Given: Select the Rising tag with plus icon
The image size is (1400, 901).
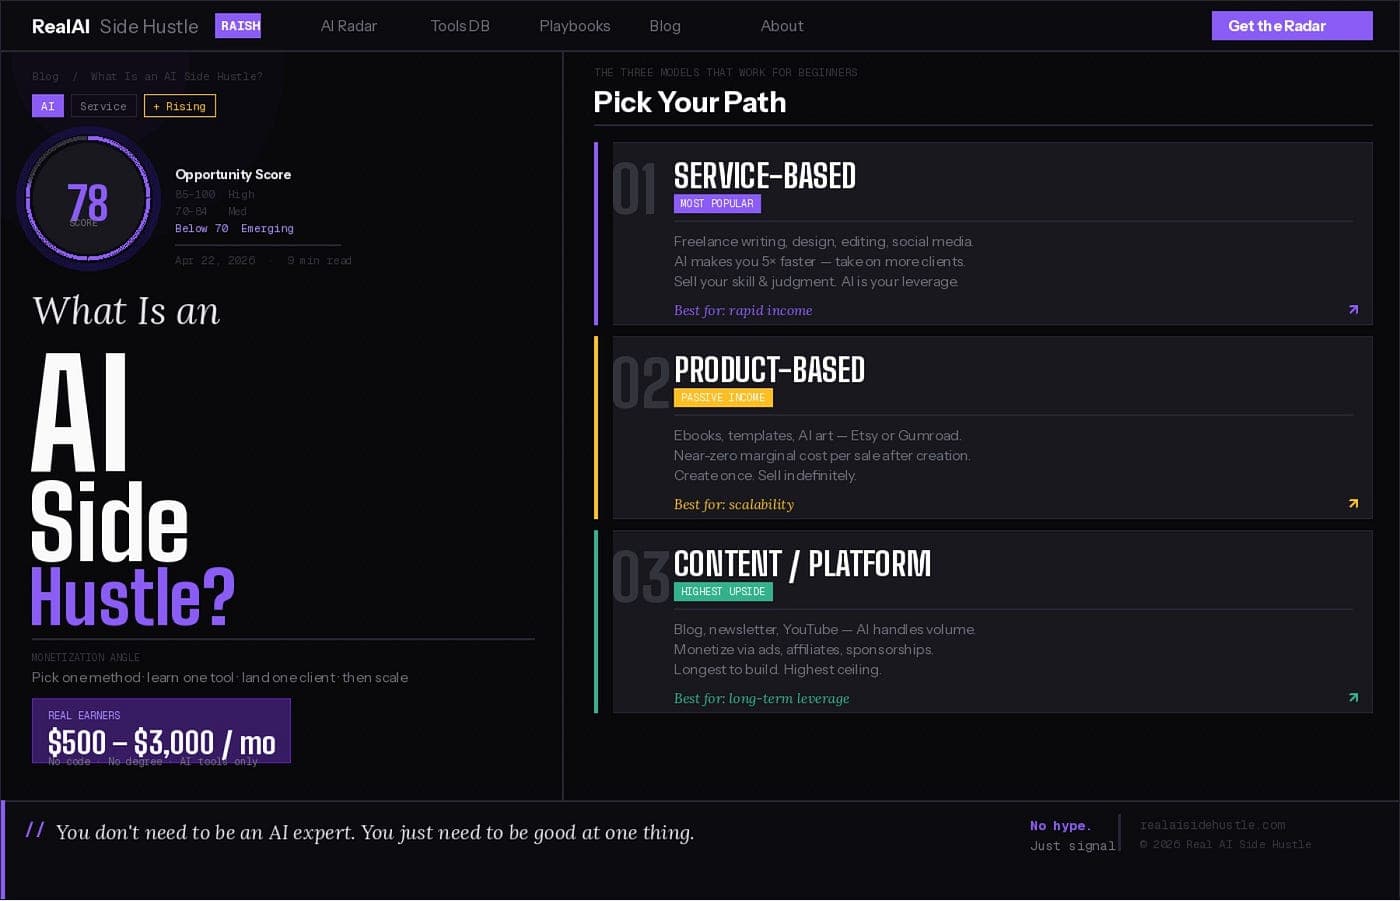Looking at the screenshot, I should 180,106.
